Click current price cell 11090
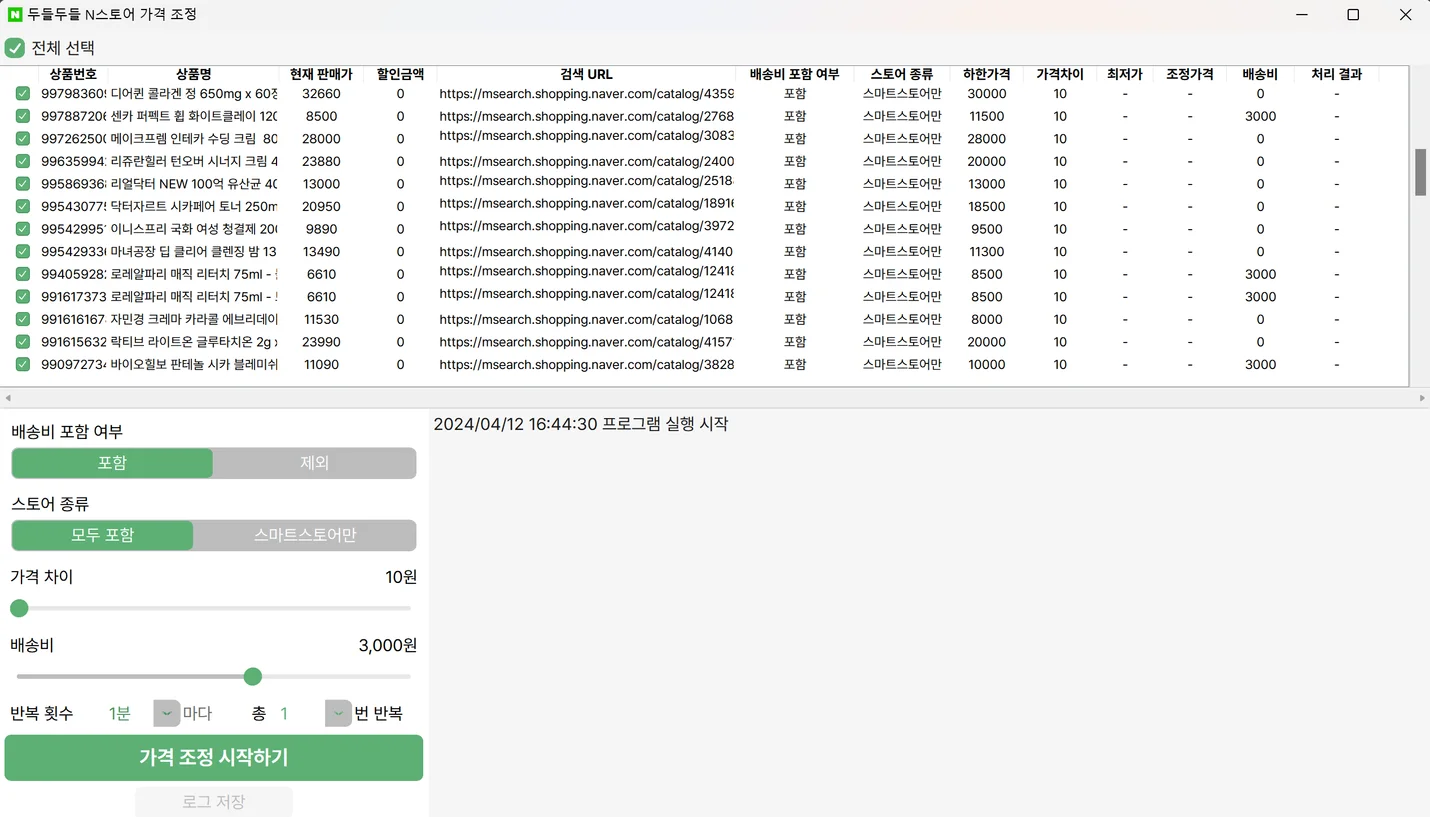The height and width of the screenshot is (817, 1430). point(321,364)
